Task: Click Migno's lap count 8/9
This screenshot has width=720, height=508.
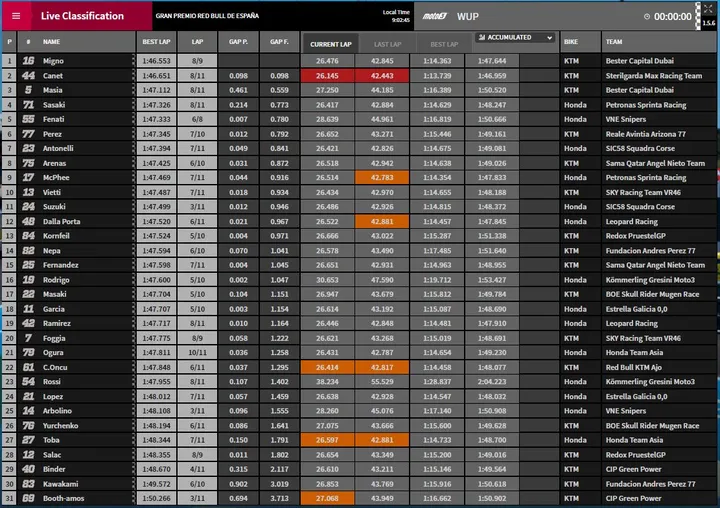Action: pyautogui.click(x=197, y=61)
